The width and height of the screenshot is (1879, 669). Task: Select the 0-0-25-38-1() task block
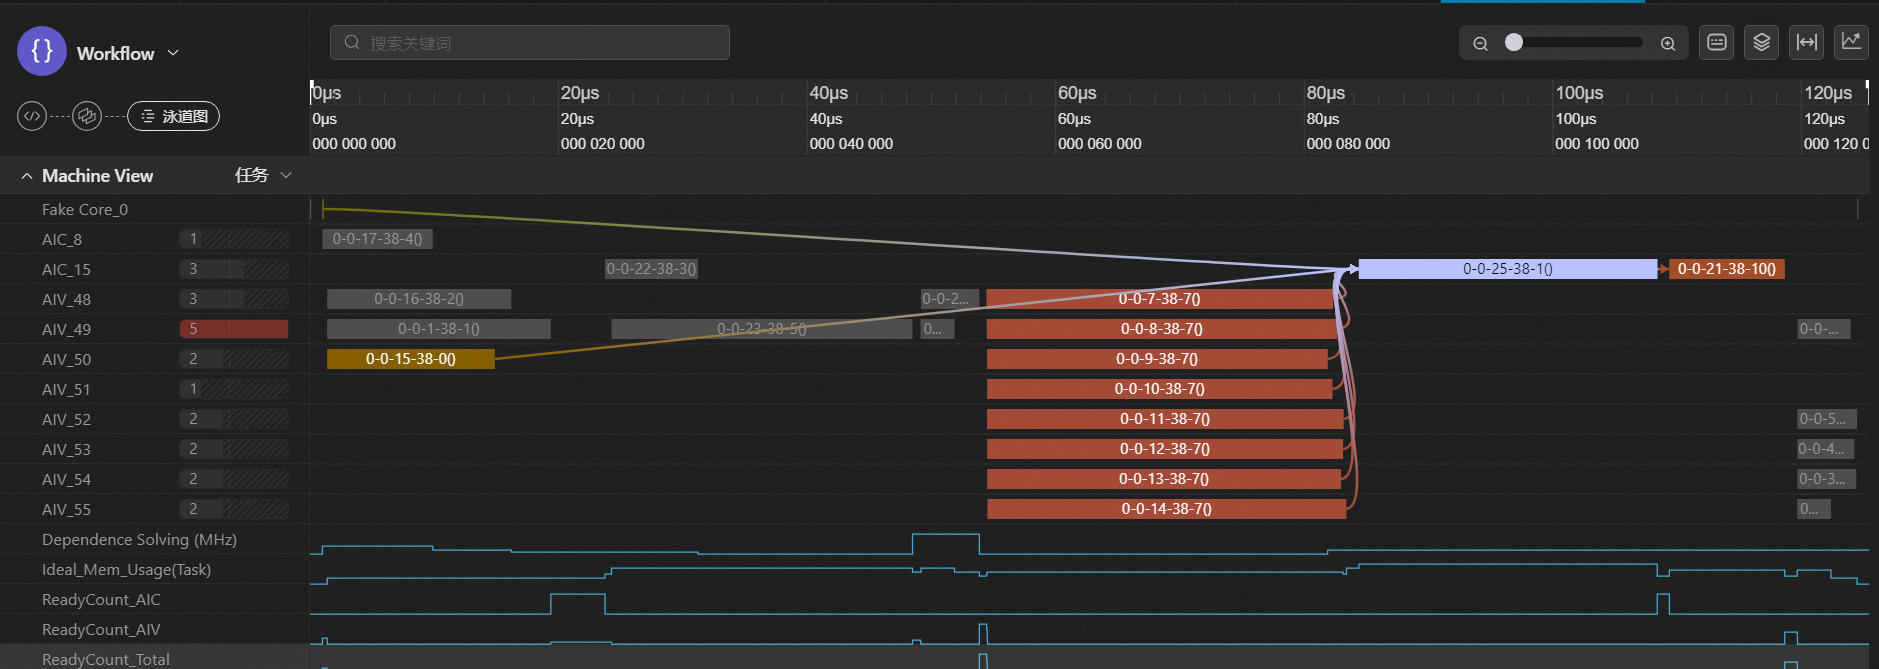[x=1507, y=269]
